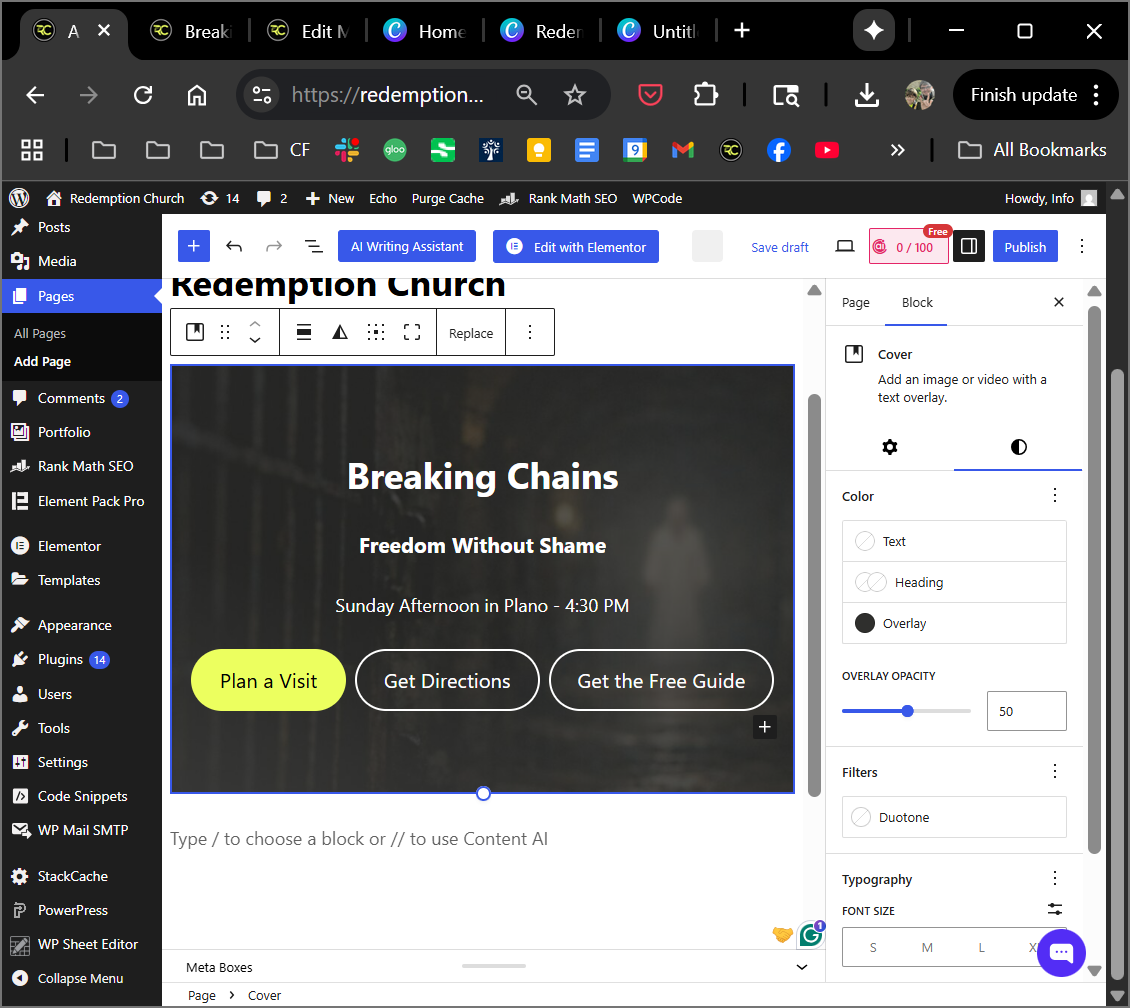
Task: Expand the Meta Boxes section
Action: coord(801,967)
